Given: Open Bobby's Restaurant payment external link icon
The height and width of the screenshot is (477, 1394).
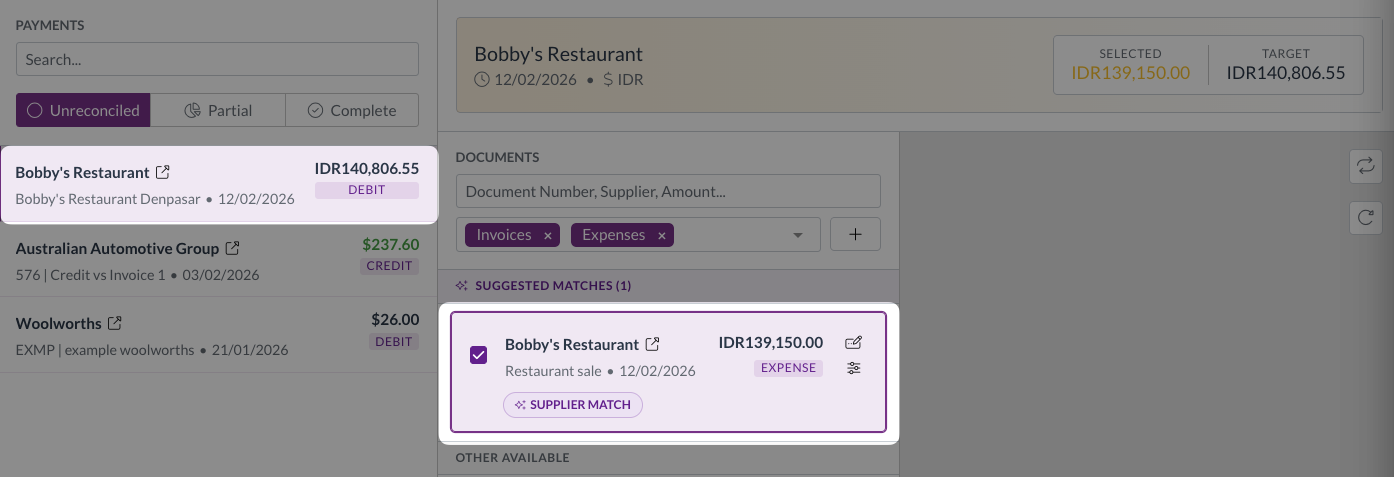Looking at the screenshot, I should (x=163, y=173).
